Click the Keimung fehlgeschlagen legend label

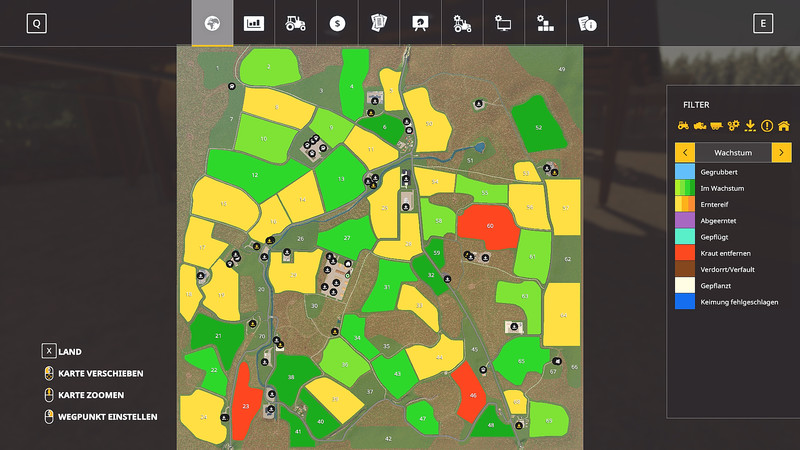point(739,302)
